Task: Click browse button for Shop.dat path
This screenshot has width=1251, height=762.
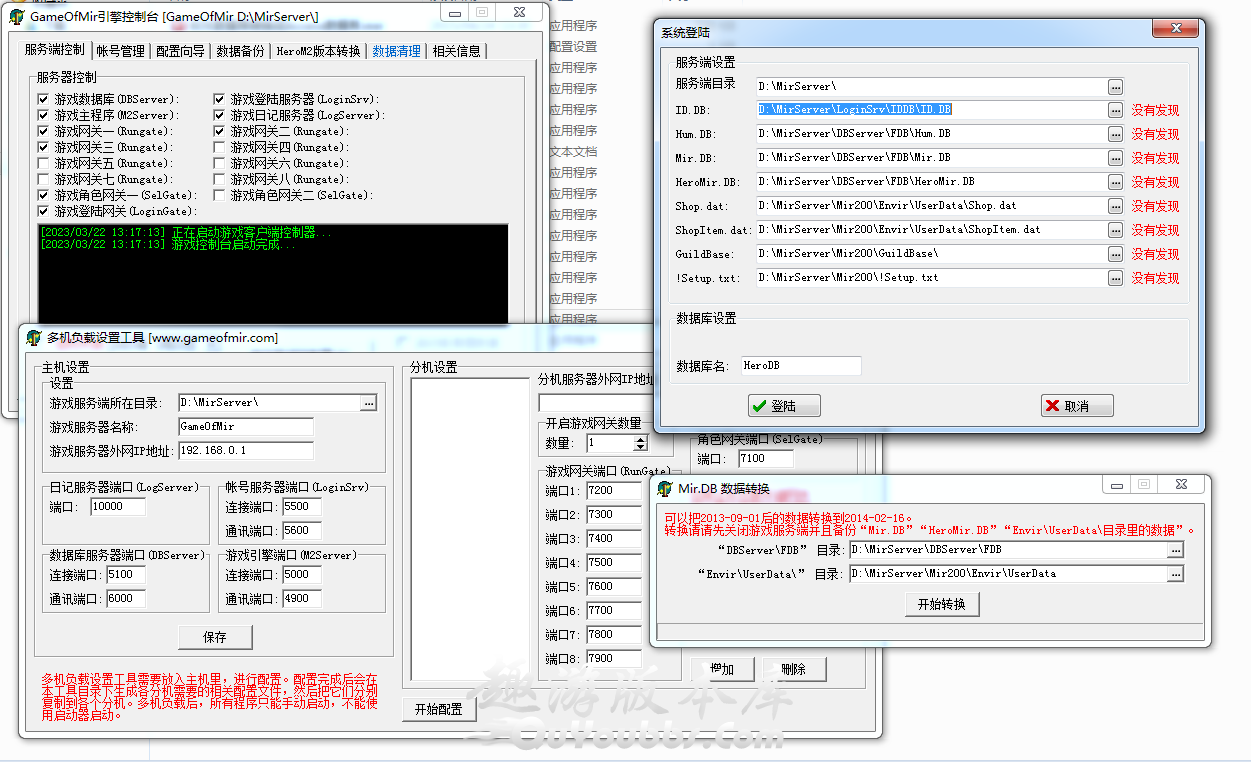Action: 1115,206
